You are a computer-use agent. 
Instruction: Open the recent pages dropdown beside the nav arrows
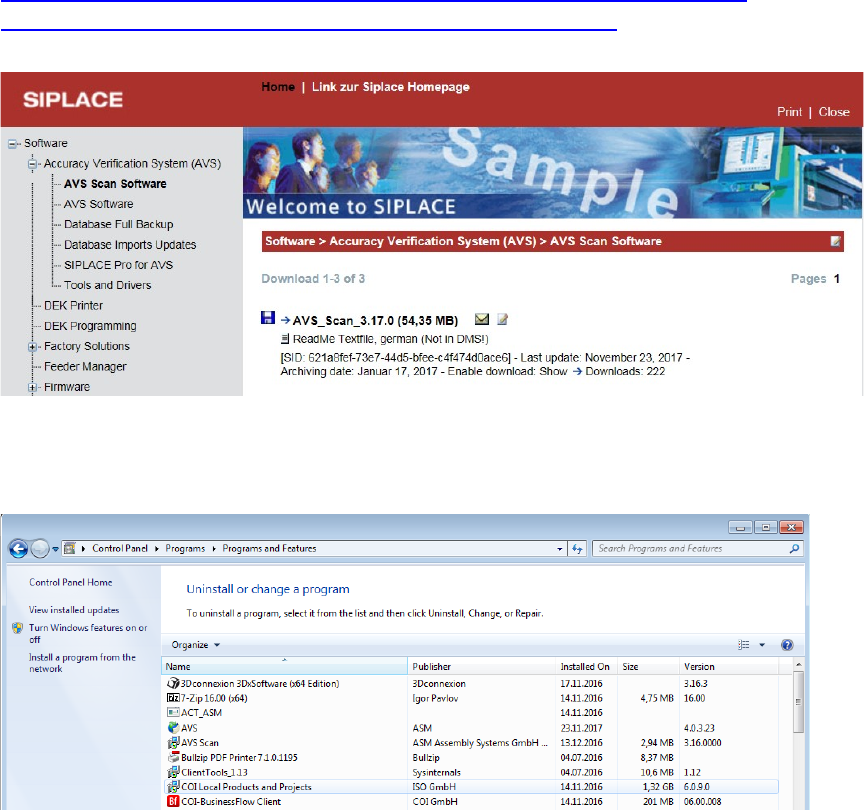pos(55,549)
